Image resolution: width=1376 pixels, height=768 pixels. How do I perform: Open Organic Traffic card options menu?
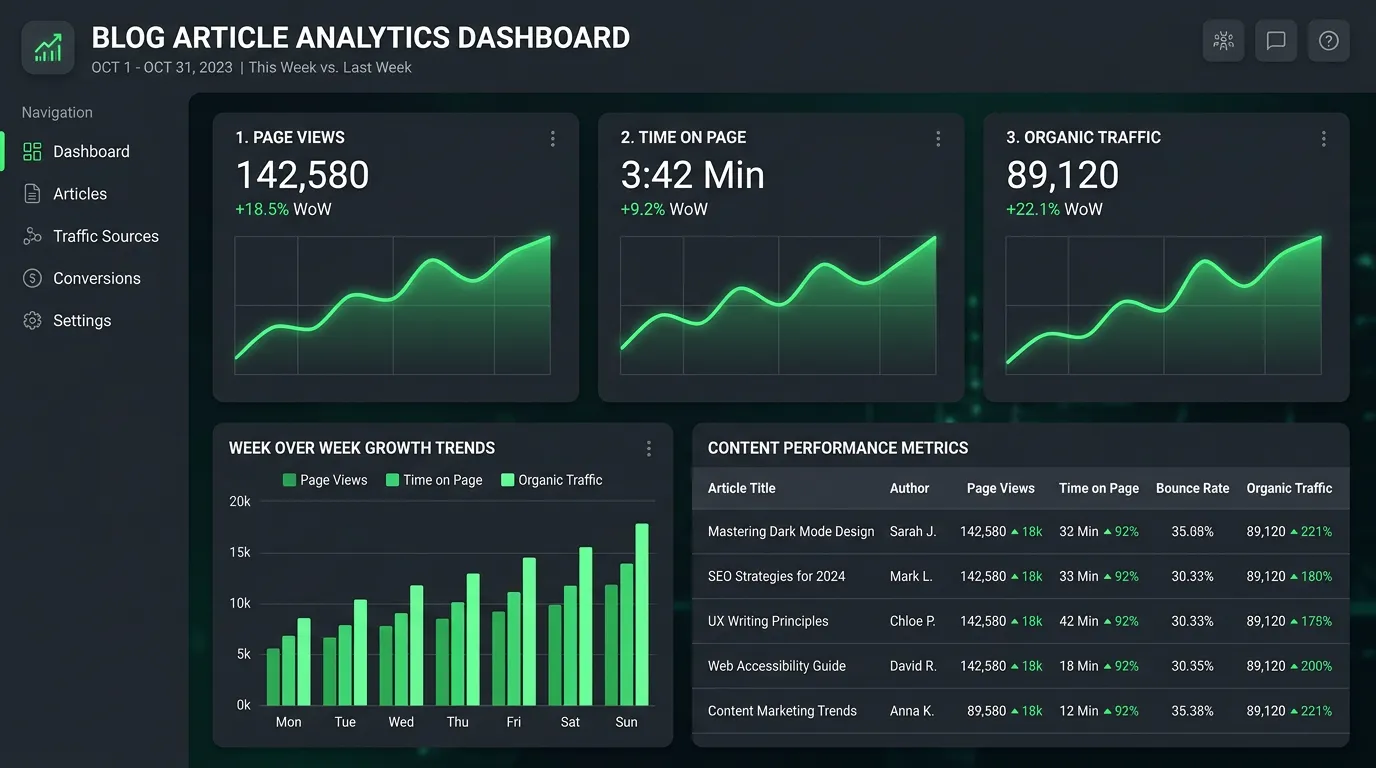pos(1324,139)
